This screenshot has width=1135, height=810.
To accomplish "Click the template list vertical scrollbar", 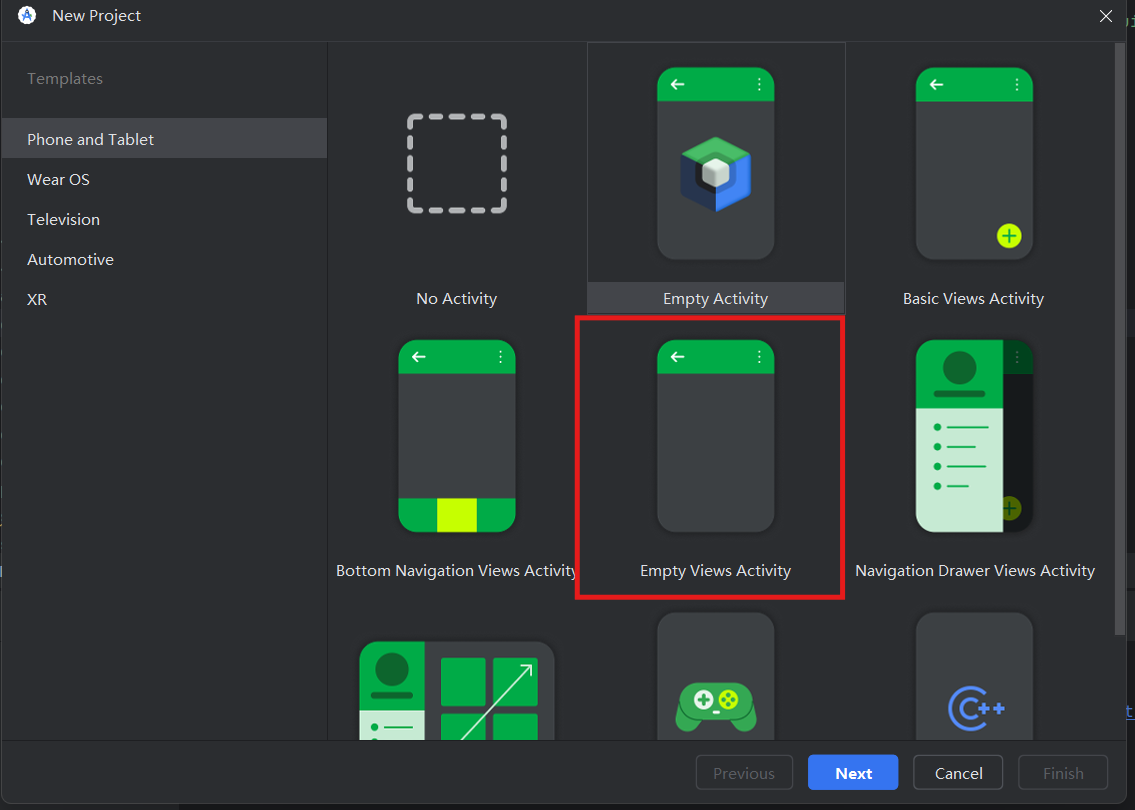I will 1121,340.
